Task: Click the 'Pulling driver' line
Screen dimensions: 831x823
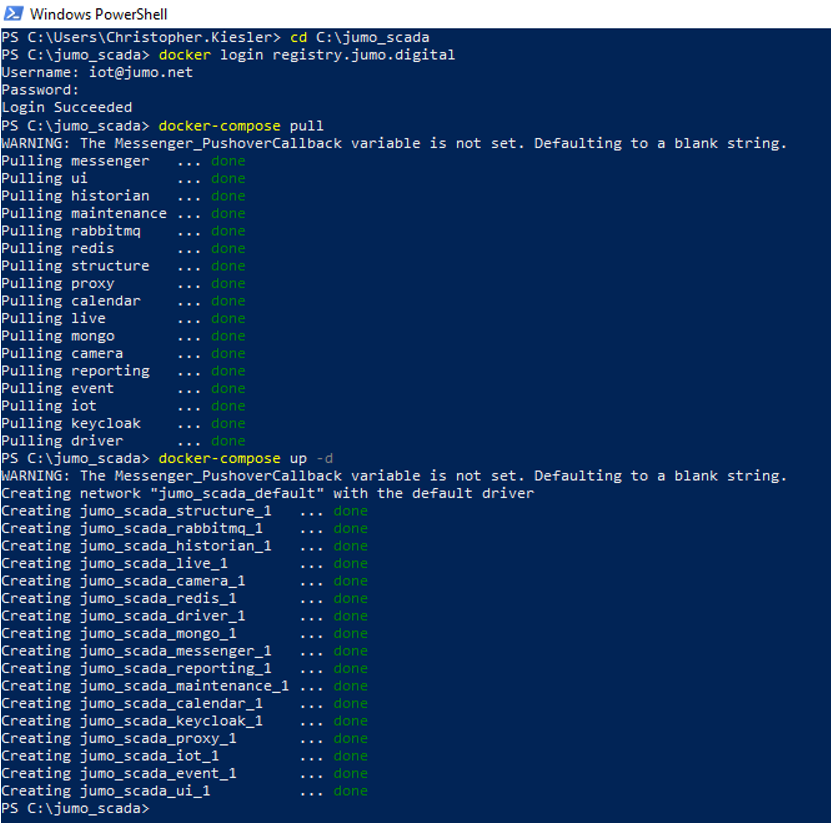Action: pos(62,440)
